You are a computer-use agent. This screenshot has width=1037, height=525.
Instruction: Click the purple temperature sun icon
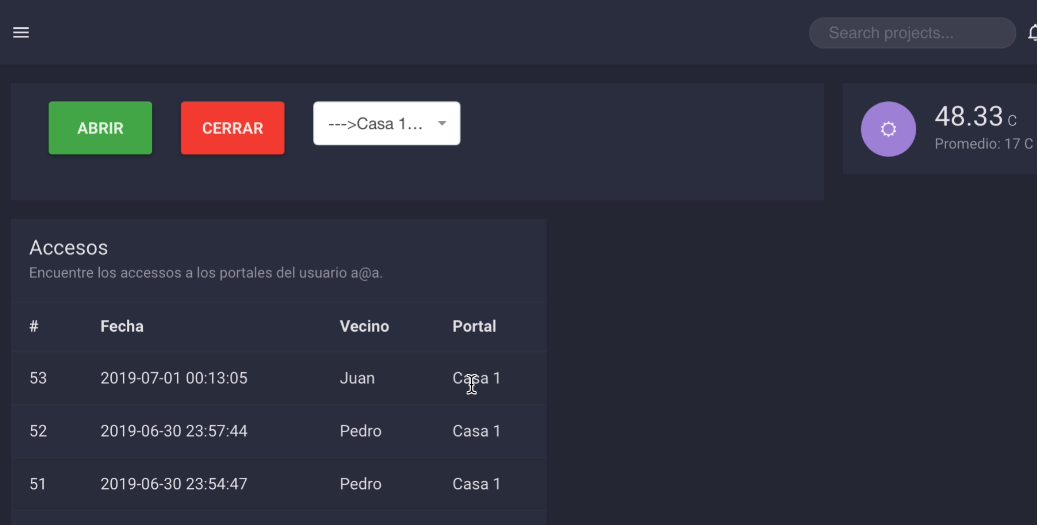888,129
